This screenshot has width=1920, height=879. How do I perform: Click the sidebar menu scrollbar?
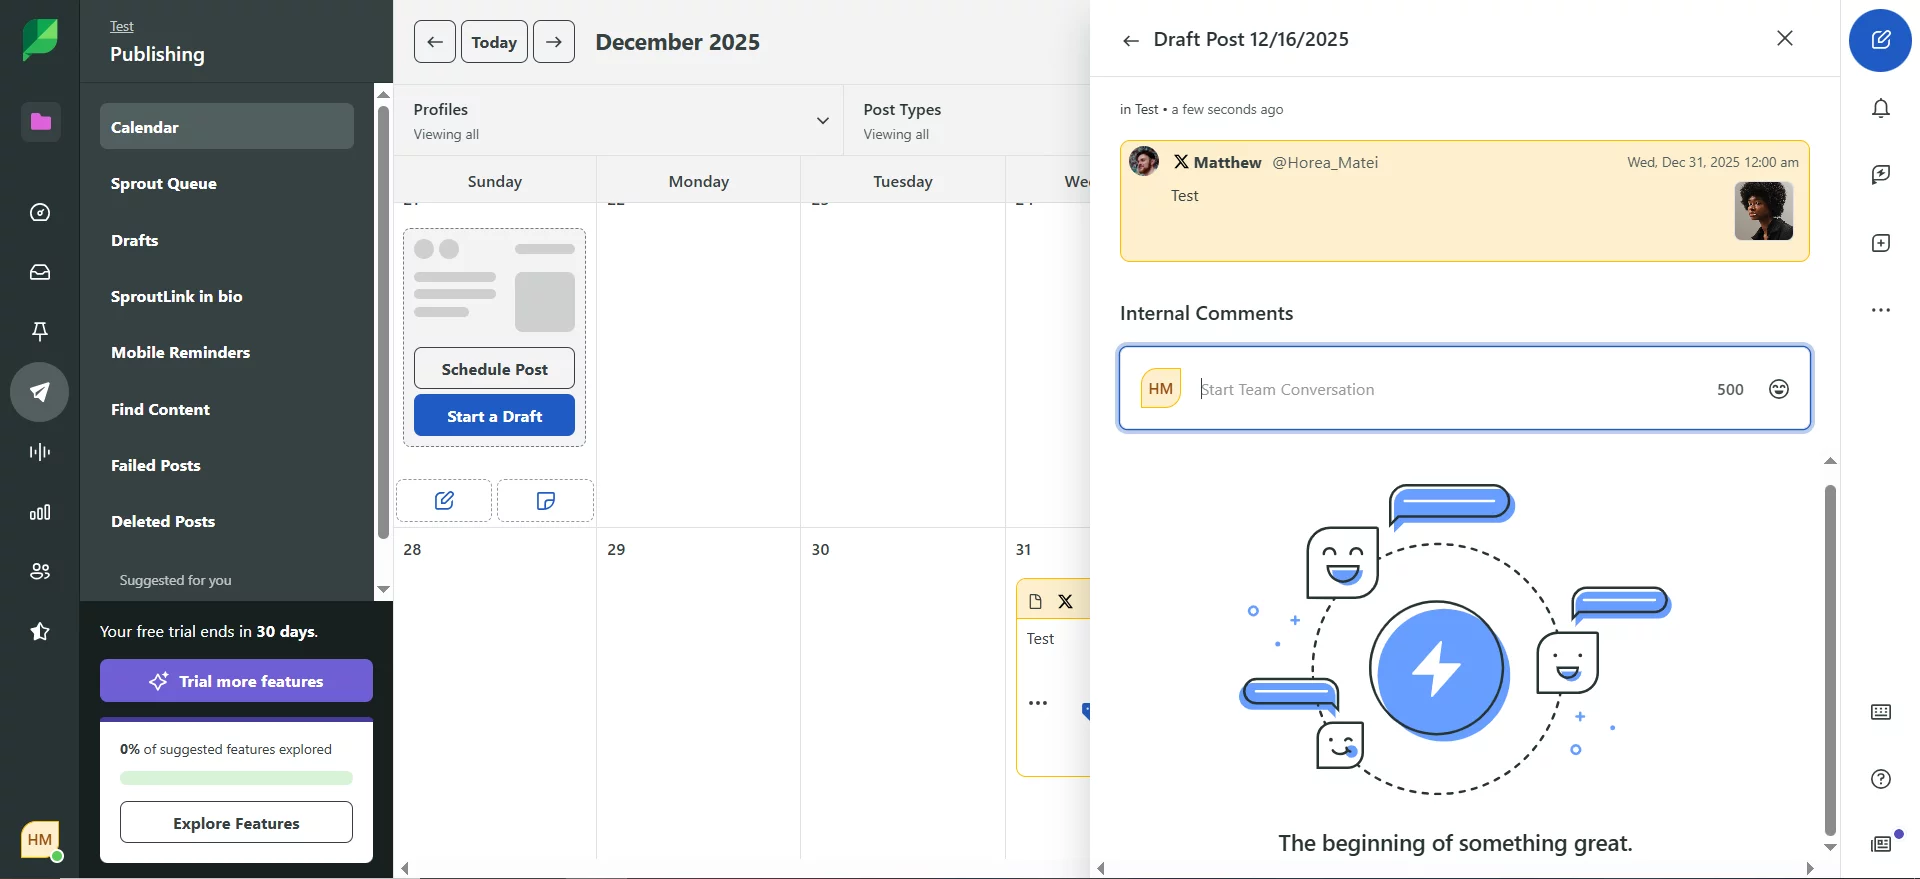383,322
